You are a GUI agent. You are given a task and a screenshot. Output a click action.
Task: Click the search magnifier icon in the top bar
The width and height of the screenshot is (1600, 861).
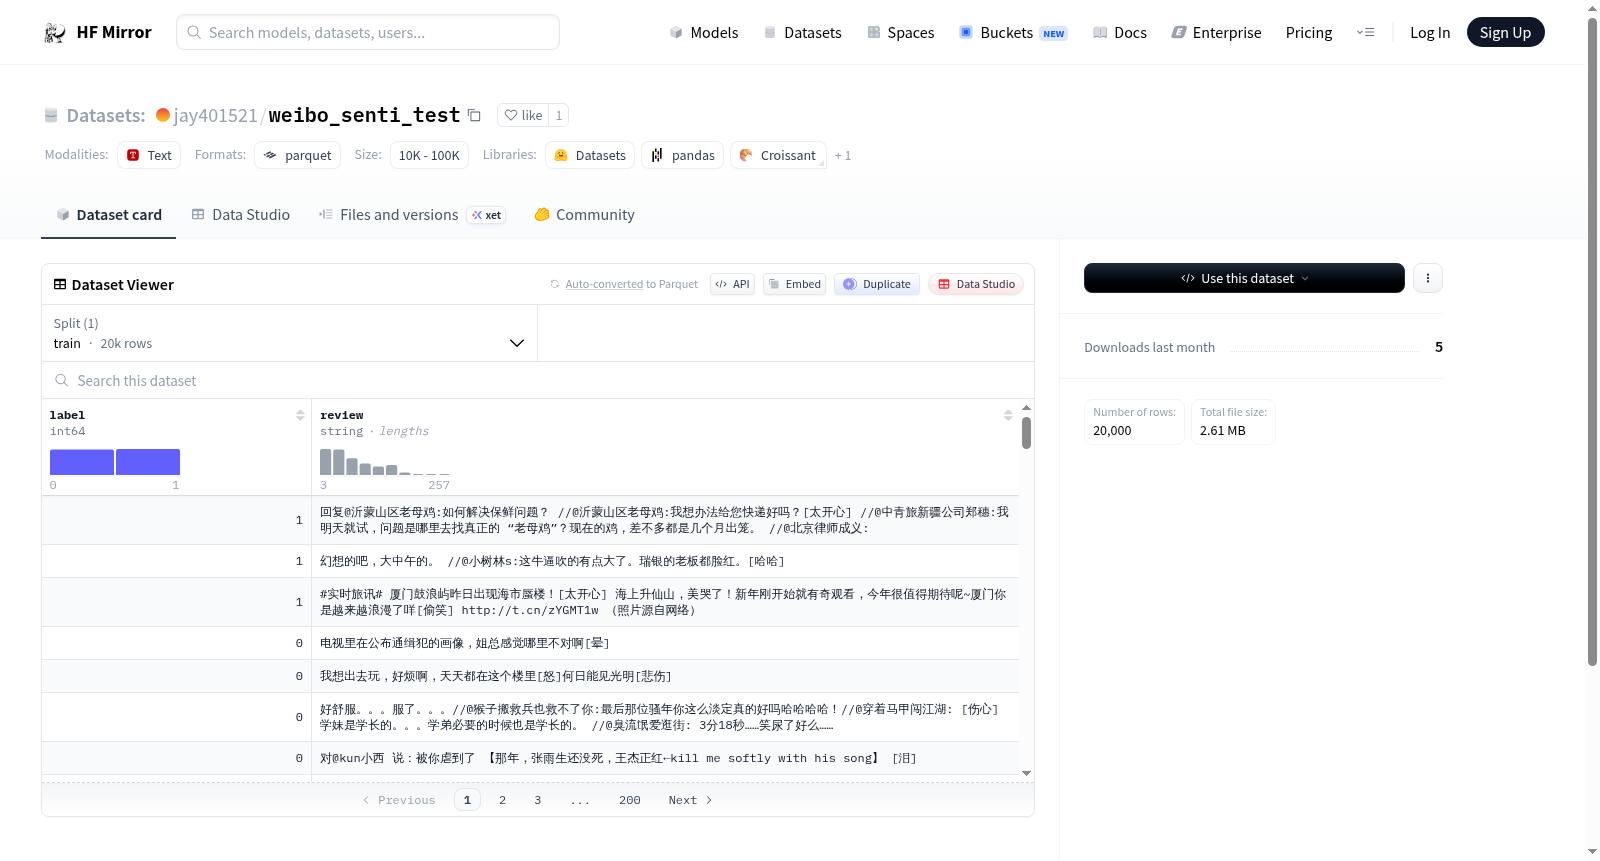194,32
